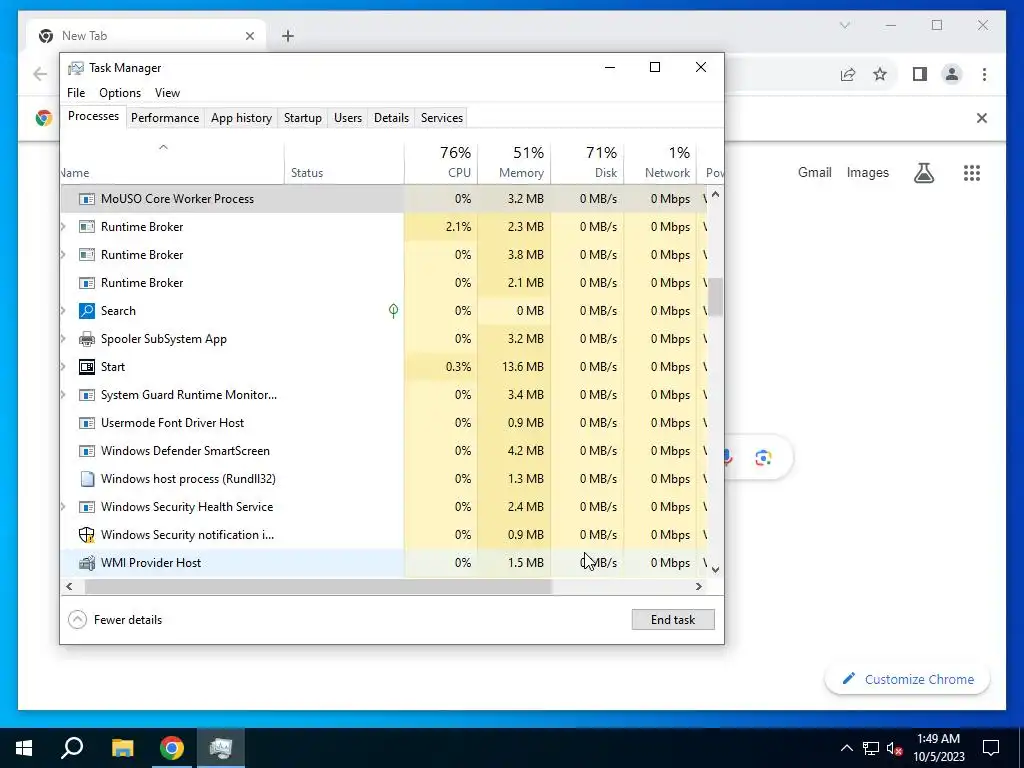
Task: Sort by the Network column header
Action: [x=661, y=162]
